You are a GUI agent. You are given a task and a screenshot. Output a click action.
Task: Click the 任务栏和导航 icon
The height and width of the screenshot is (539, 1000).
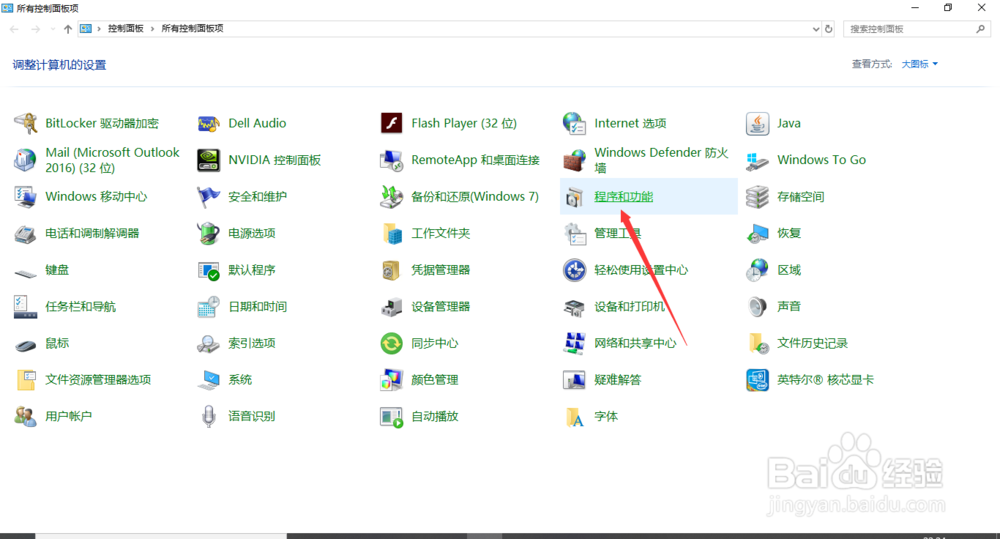point(26,307)
